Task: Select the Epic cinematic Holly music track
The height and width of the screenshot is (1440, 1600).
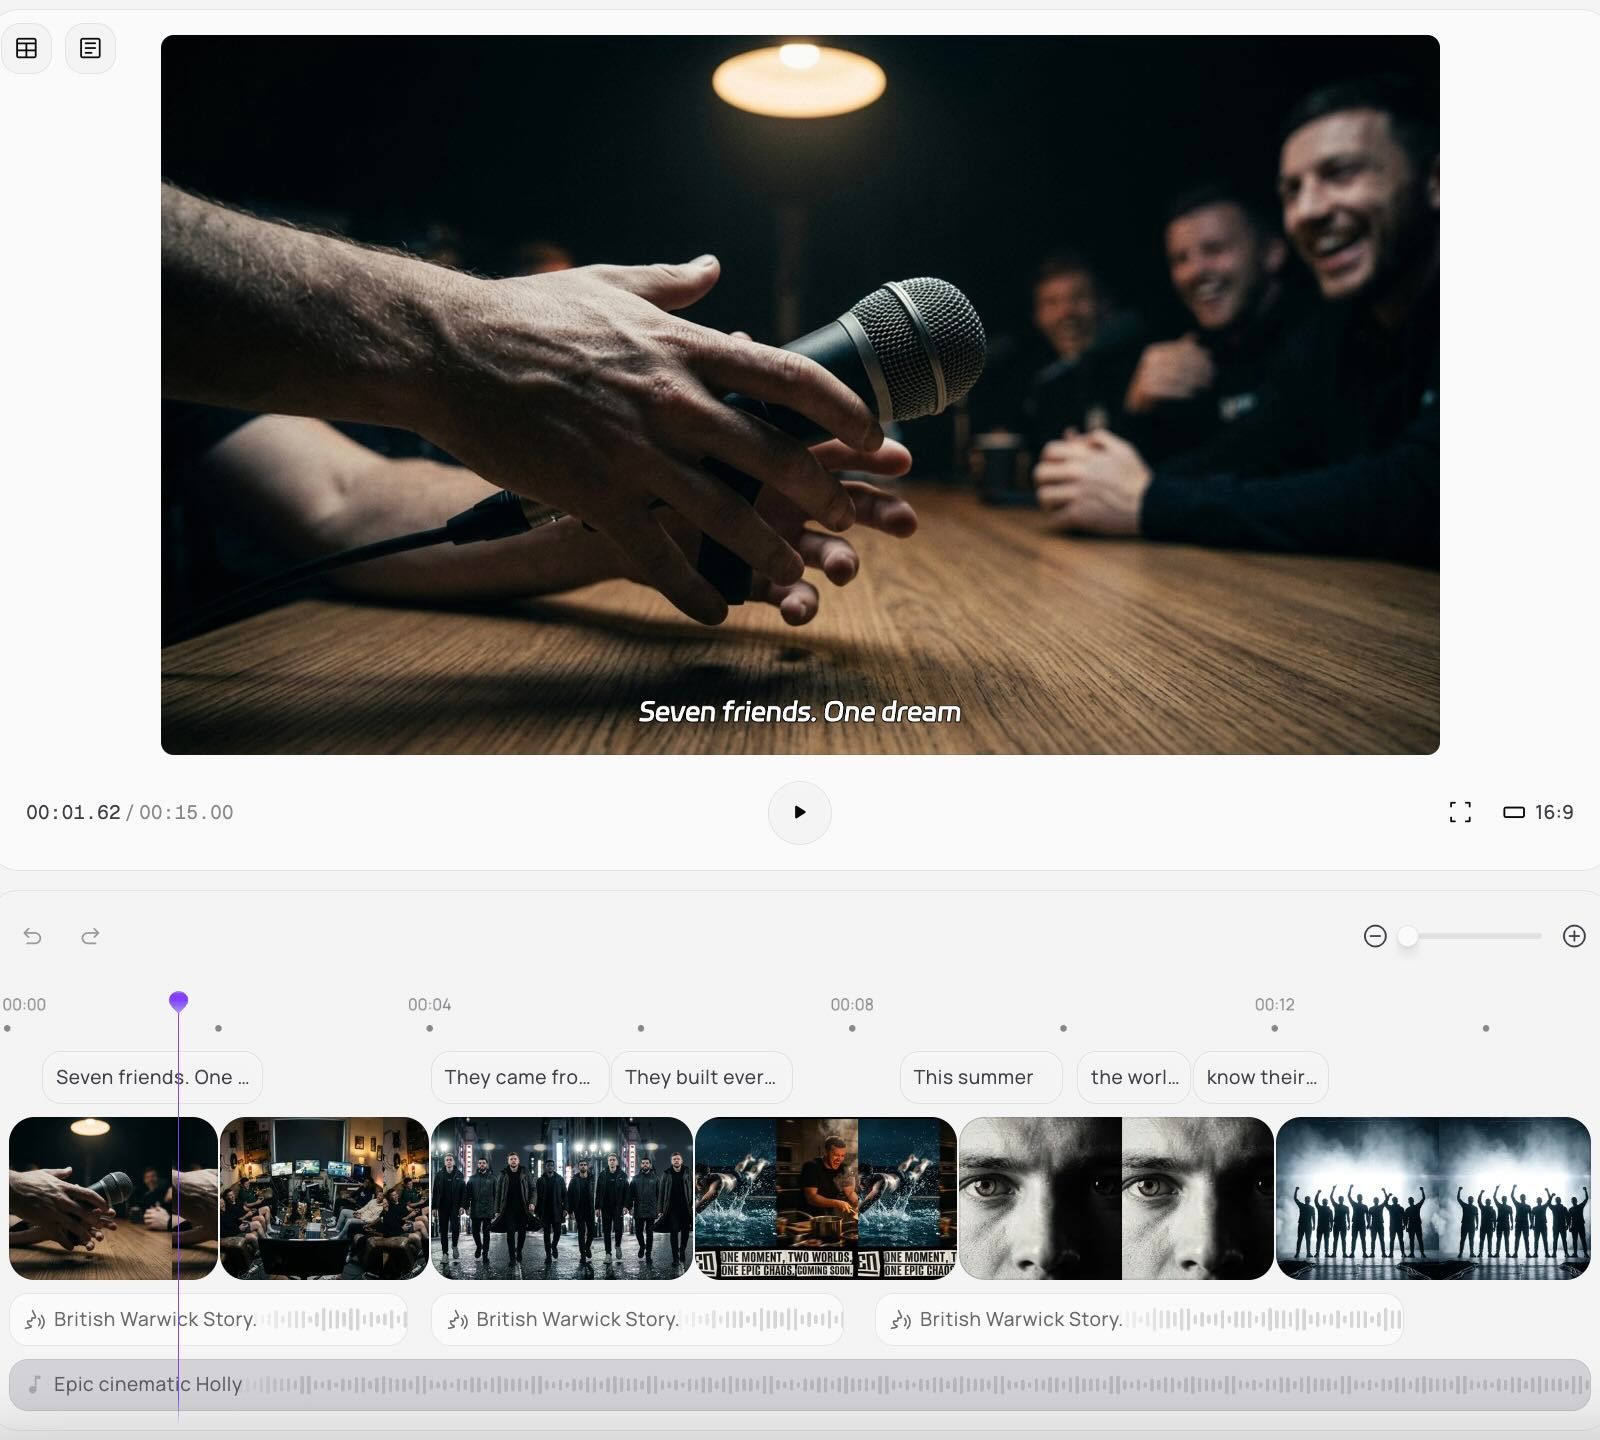Action: 800,1384
